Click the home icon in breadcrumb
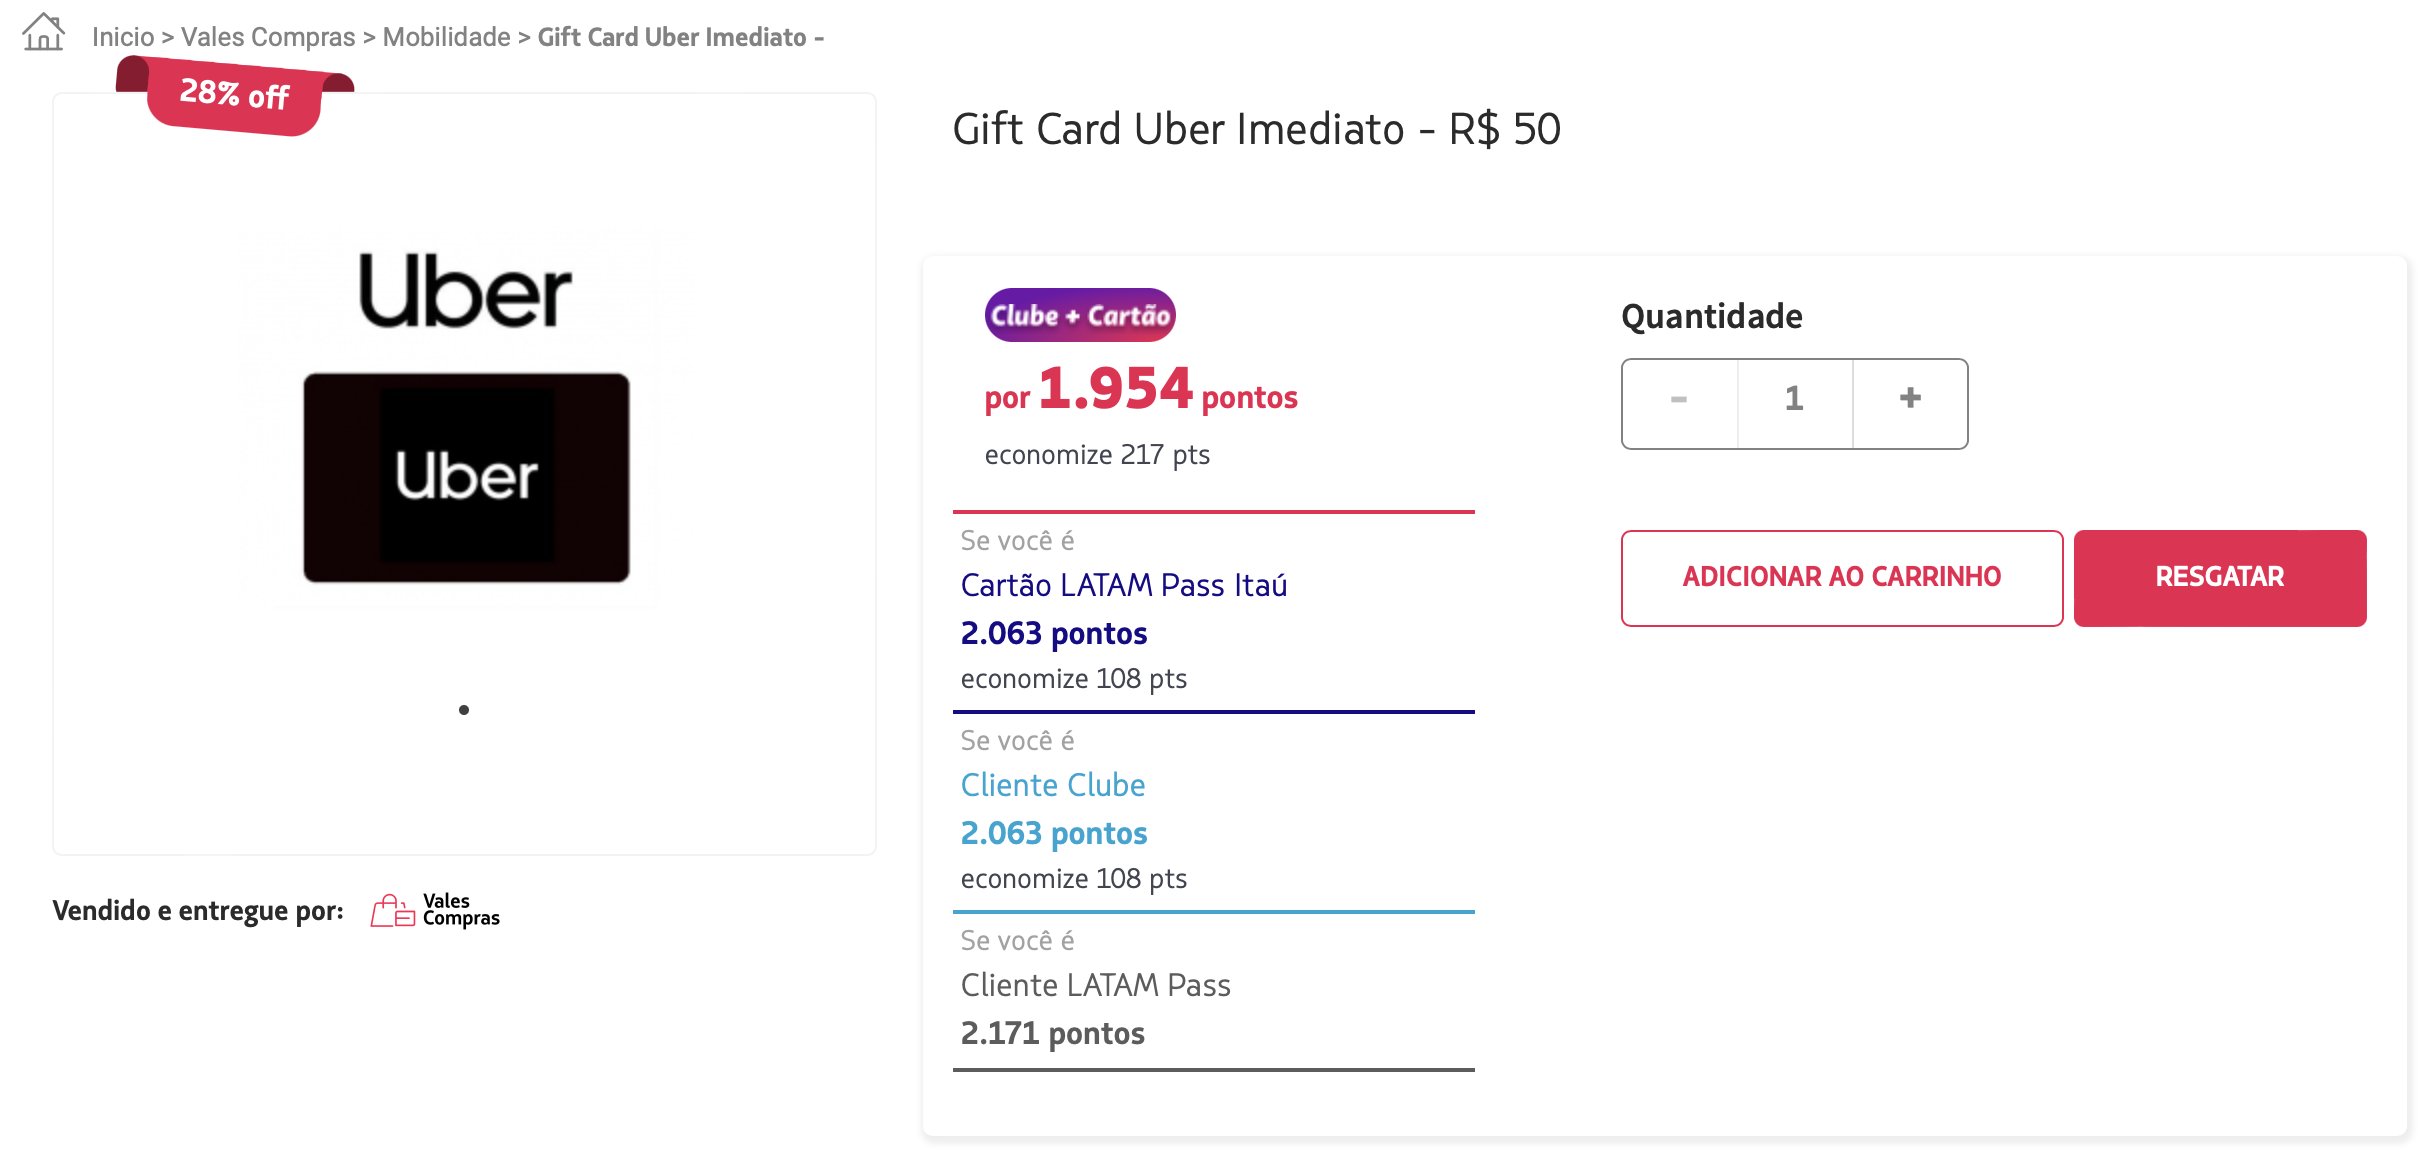Viewport: 2418px width, 1150px height. (x=43, y=33)
